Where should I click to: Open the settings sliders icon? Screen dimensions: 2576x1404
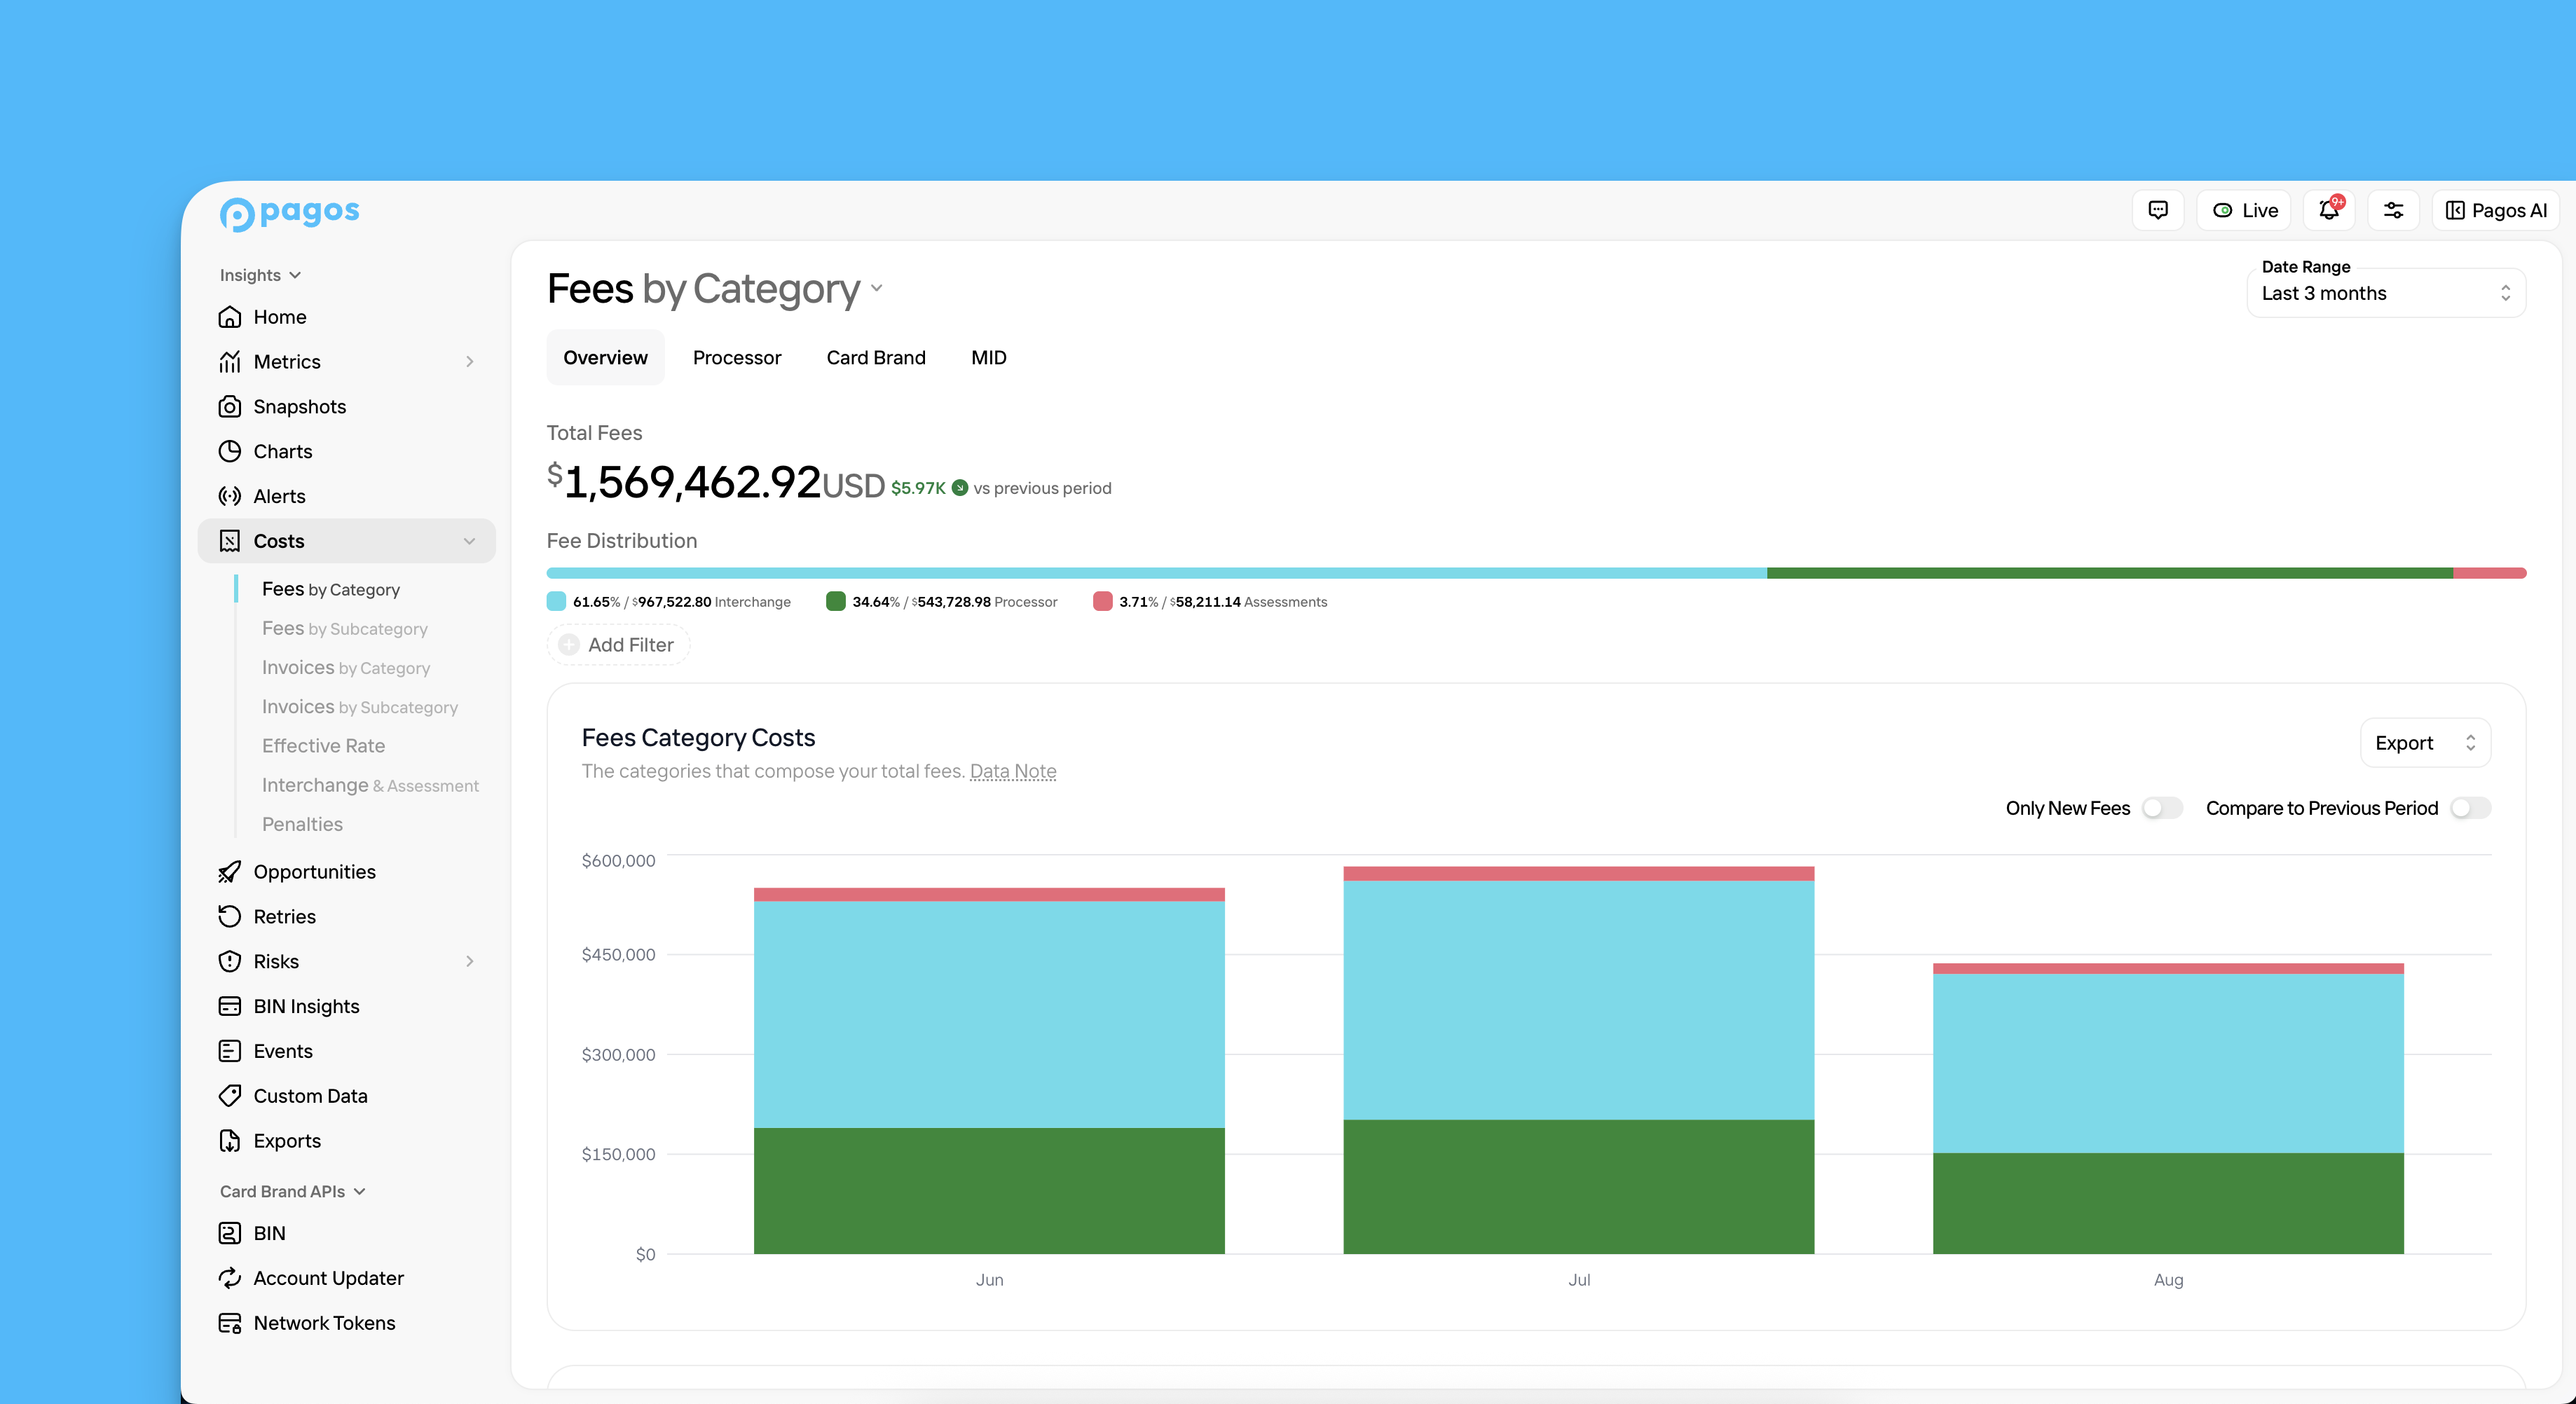coord(2393,210)
